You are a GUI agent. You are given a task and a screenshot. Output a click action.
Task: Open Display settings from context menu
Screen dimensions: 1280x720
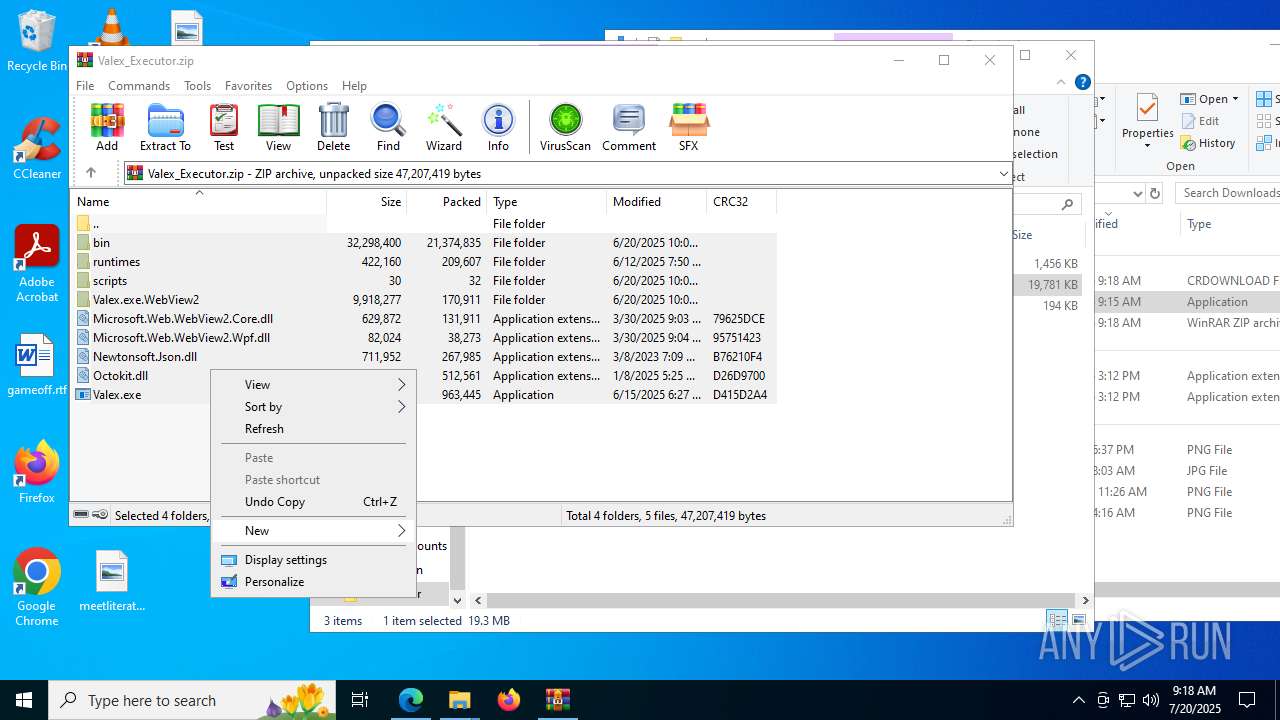313,559
